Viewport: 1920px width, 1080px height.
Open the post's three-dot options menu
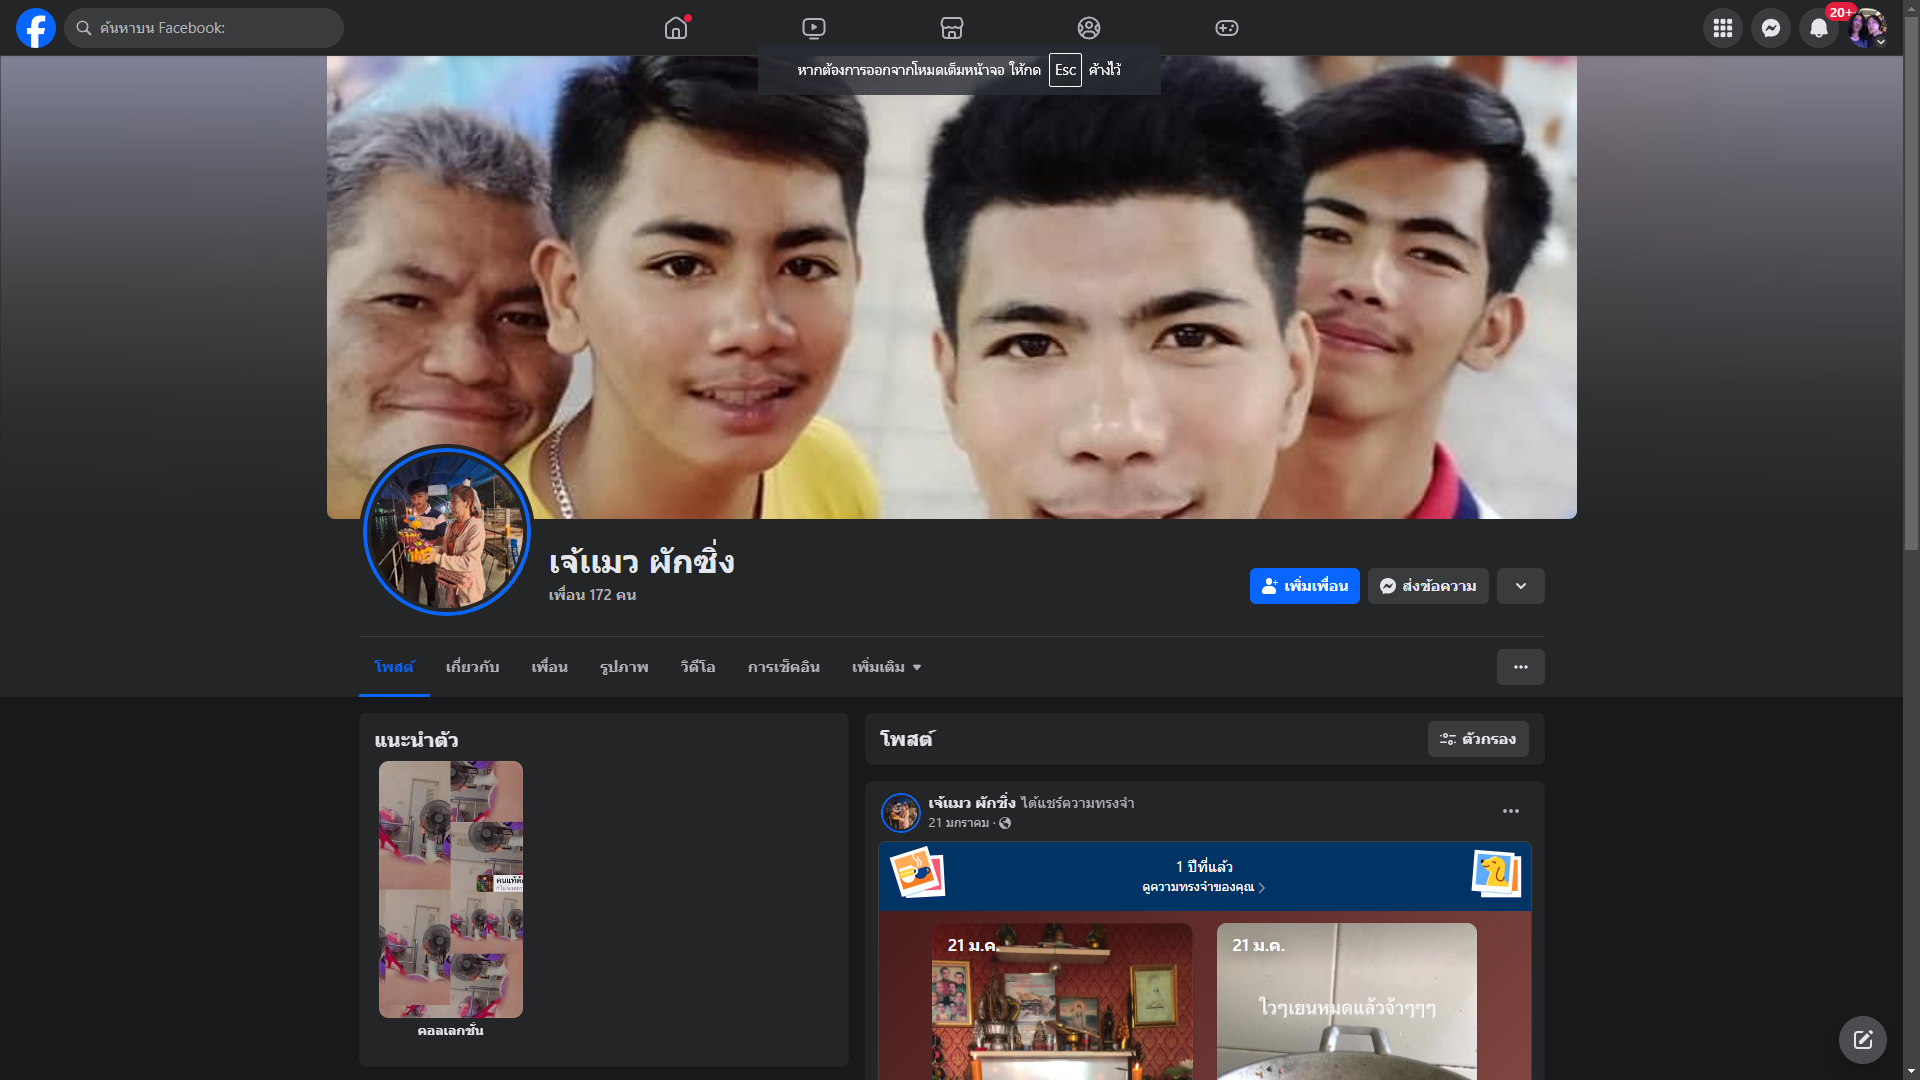click(1511, 811)
